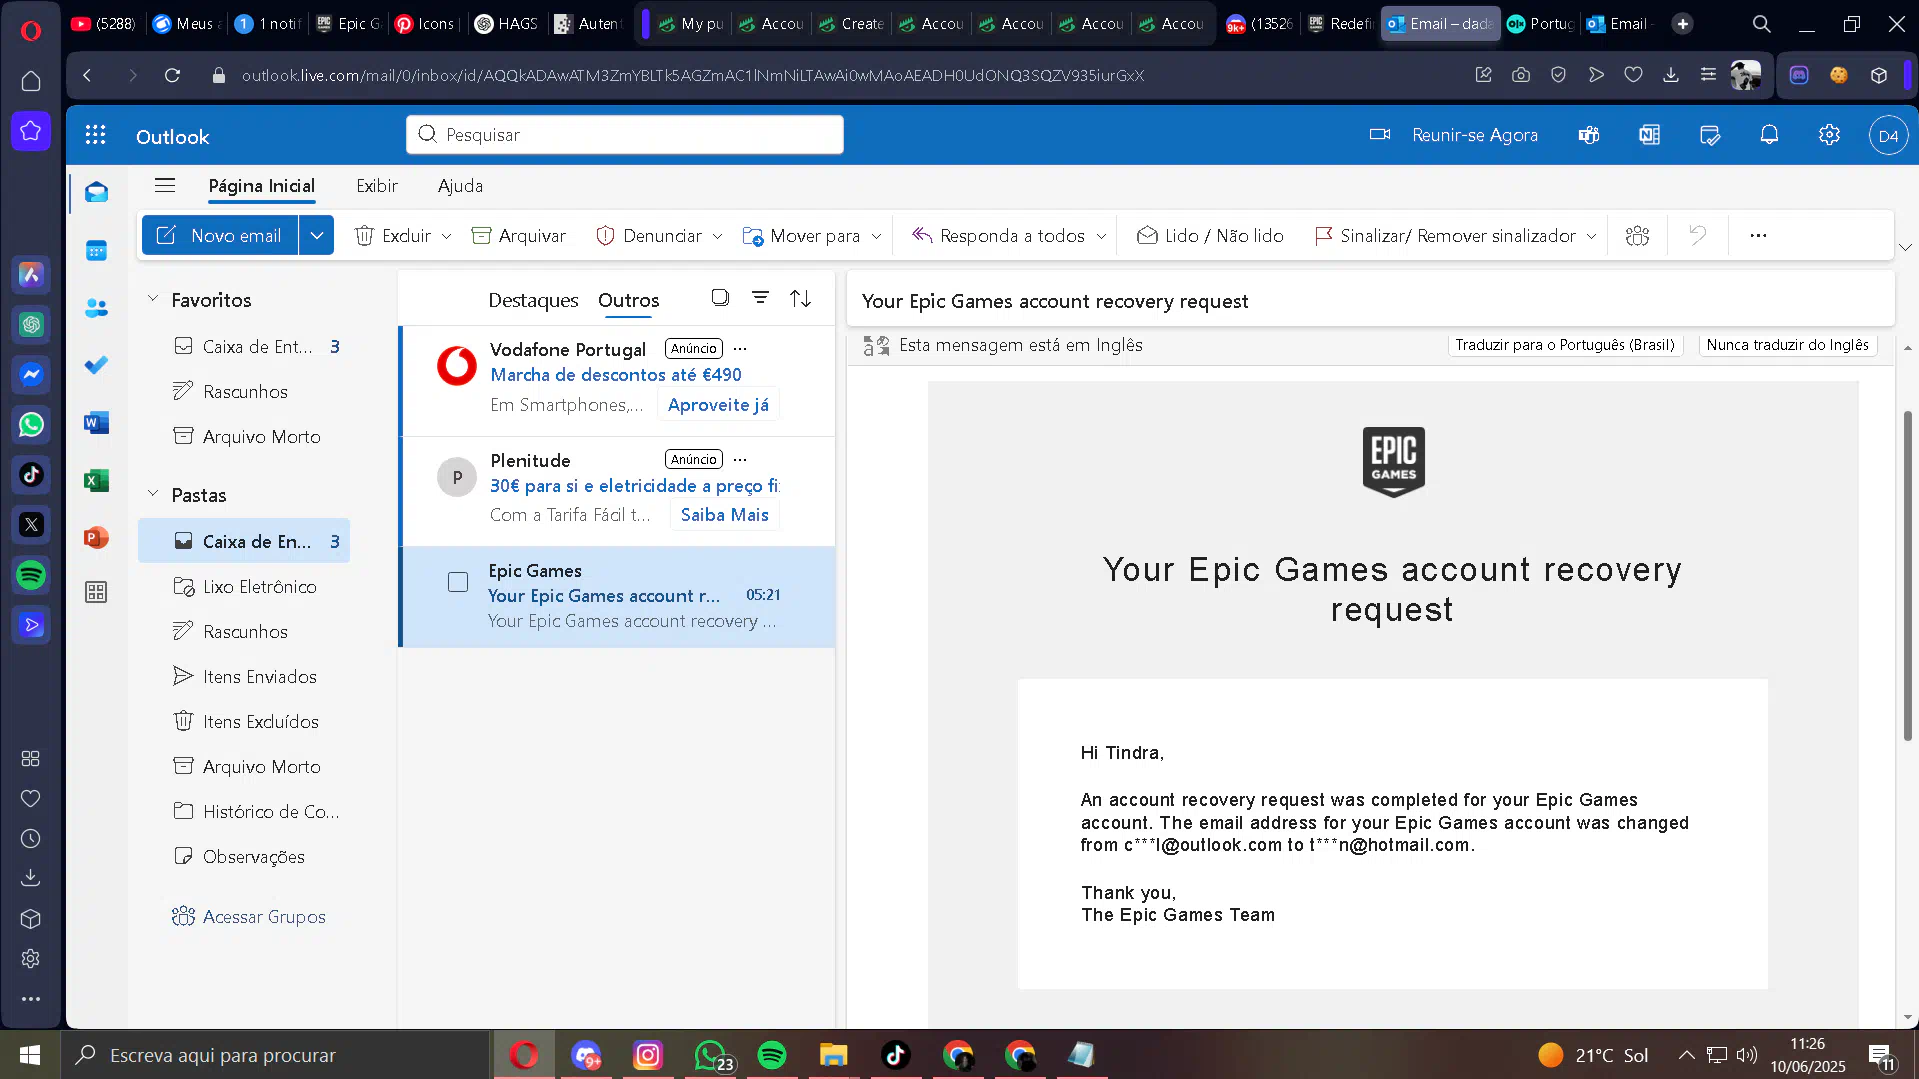Open Outlook settings gear

tap(1829, 135)
